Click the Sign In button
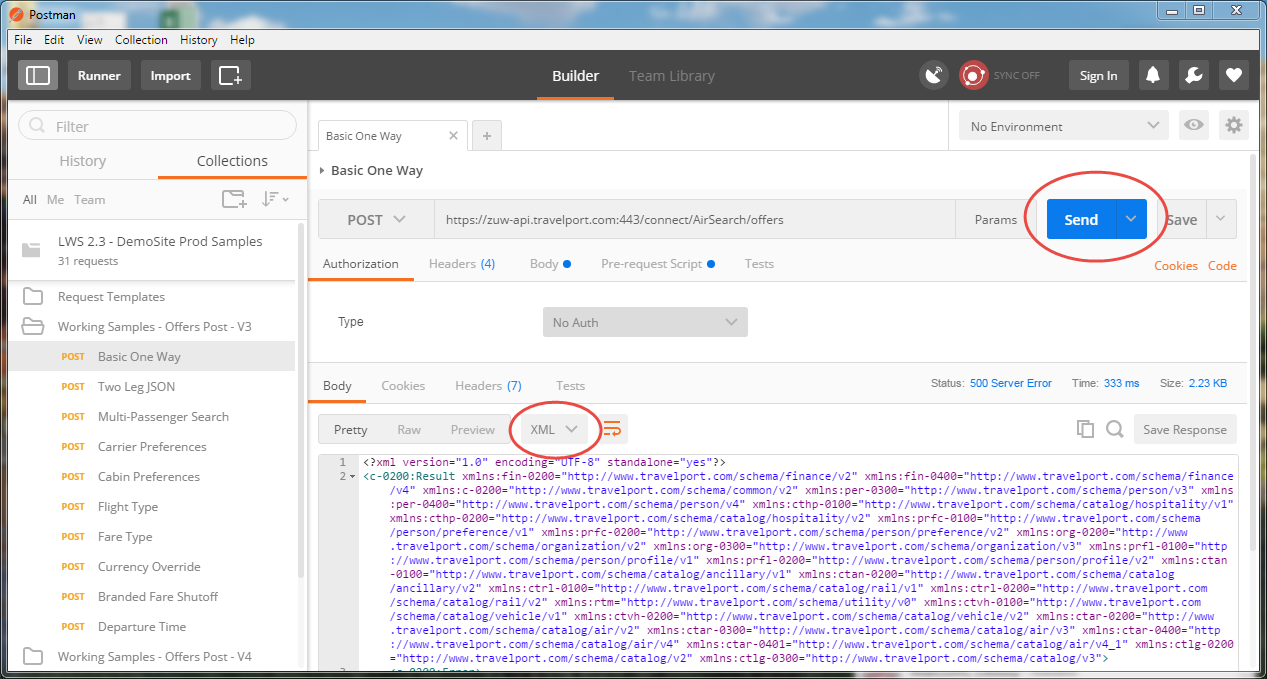1267x679 pixels. coord(1098,76)
